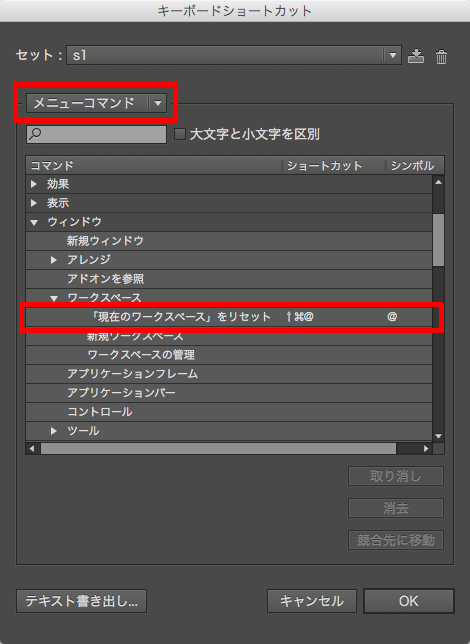
Task: Expand the 表示 group
Action: (34, 203)
